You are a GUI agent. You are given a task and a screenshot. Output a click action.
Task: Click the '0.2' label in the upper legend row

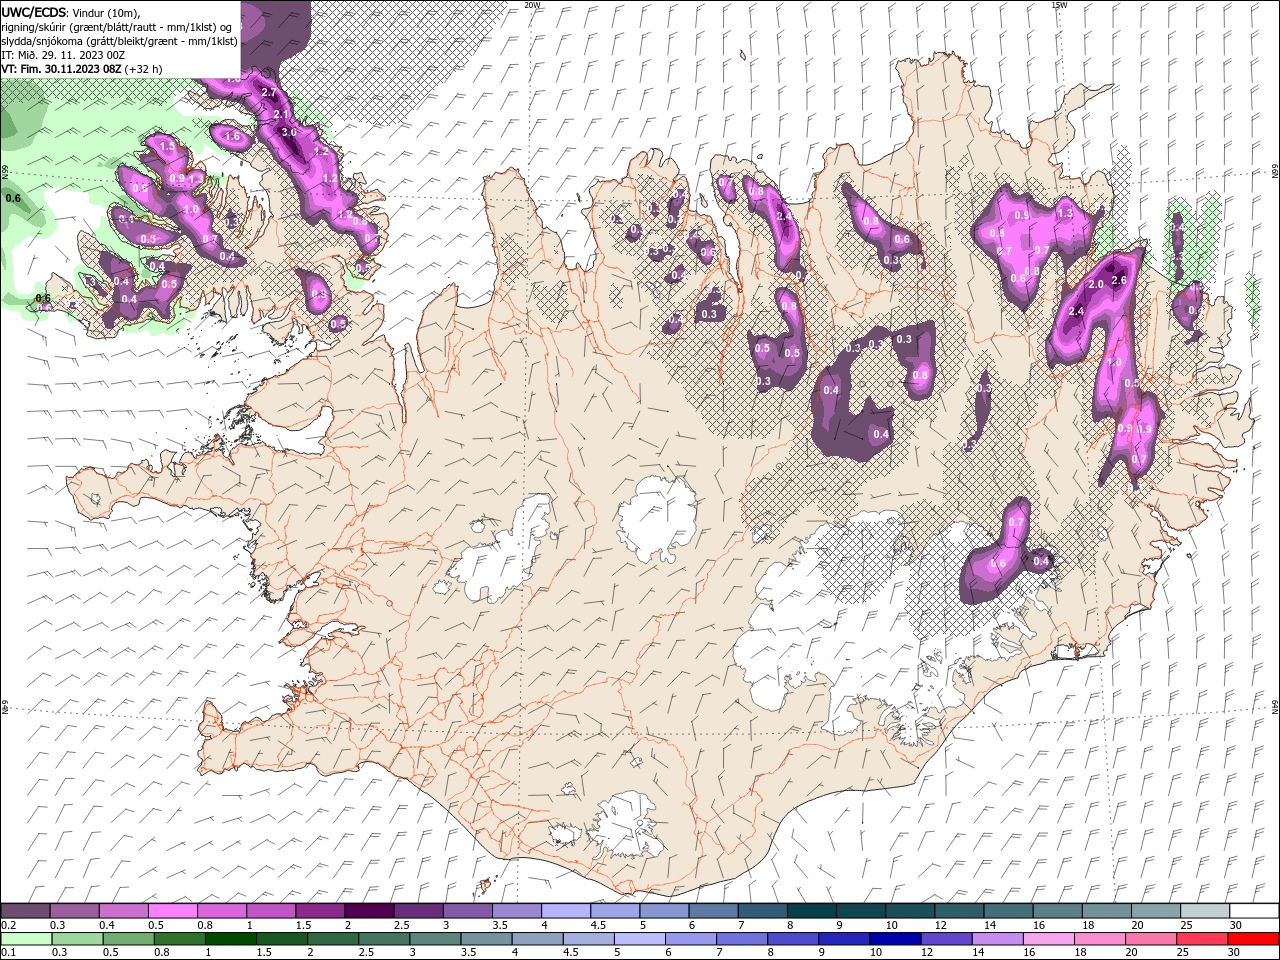(x=9, y=925)
